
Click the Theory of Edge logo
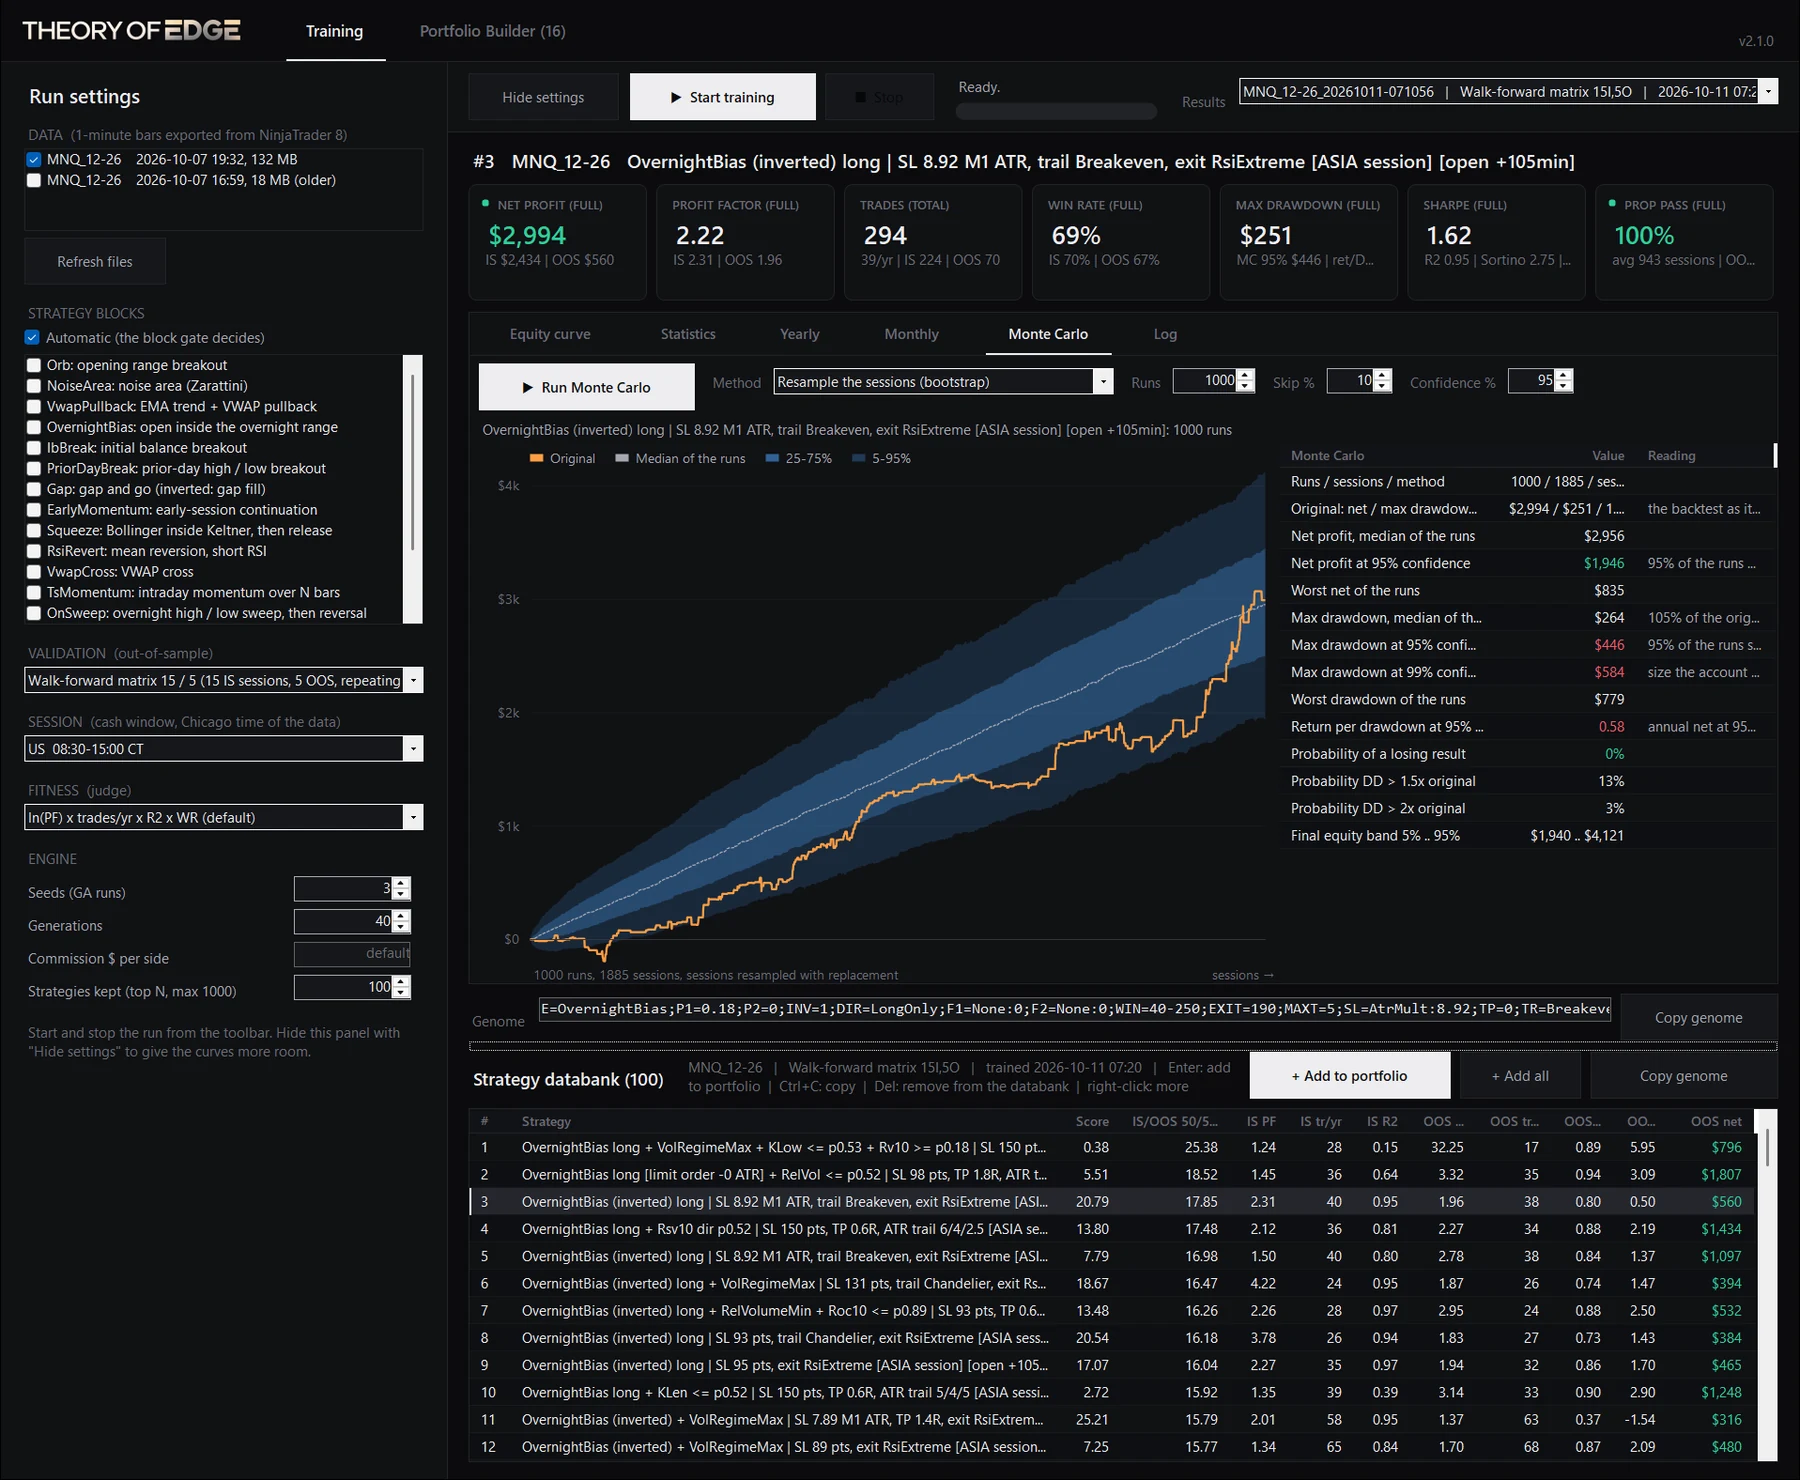pyautogui.click(x=131, y=30)
